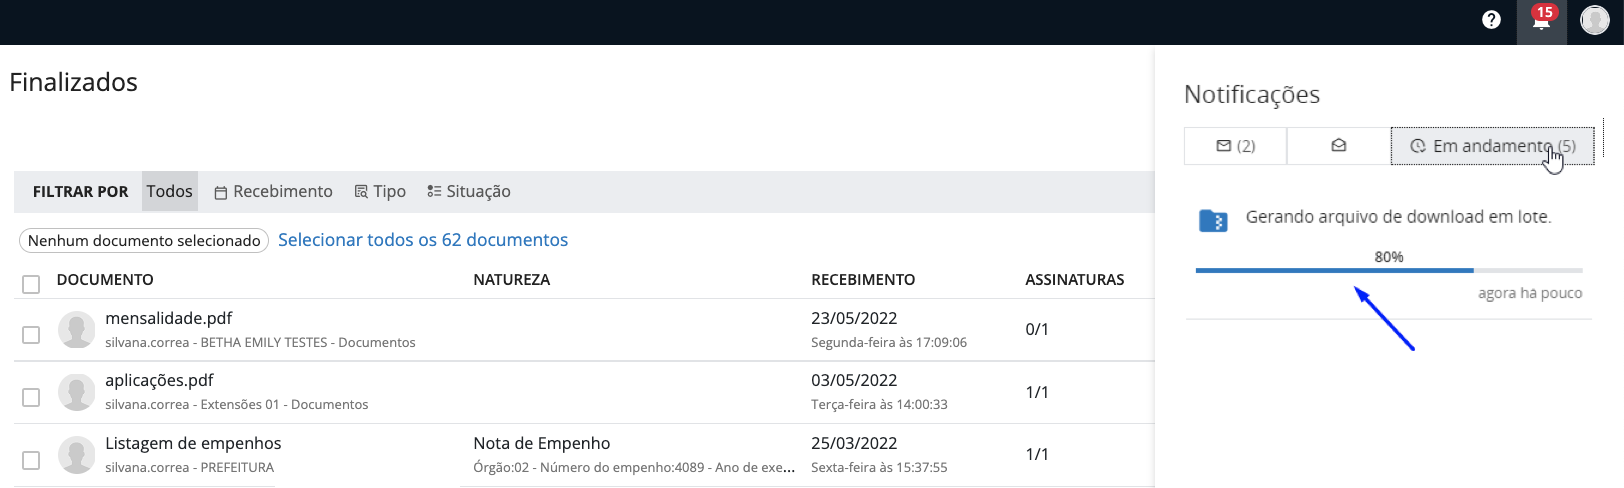The width and height of the screenshot is (1624, 488).
Task: Check the mensalidade.pdf row checkbox
Action: [31, 334]
